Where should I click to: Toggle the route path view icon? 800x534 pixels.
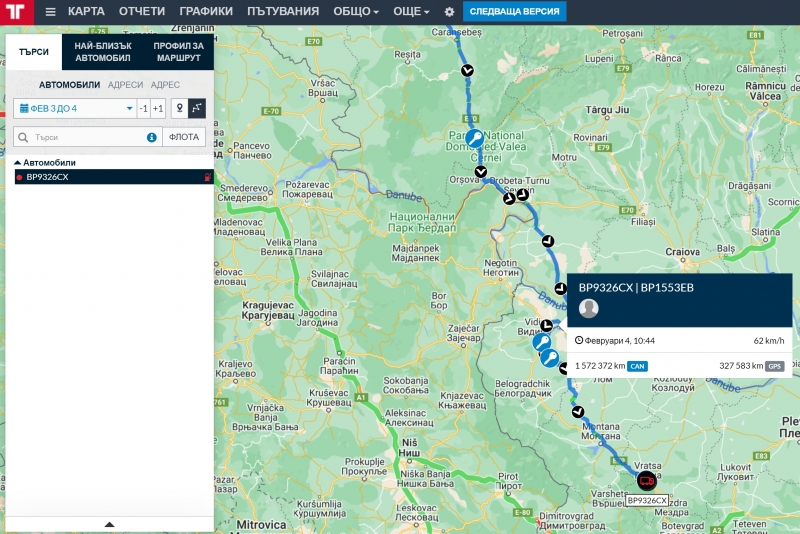(x=197, y=108)
